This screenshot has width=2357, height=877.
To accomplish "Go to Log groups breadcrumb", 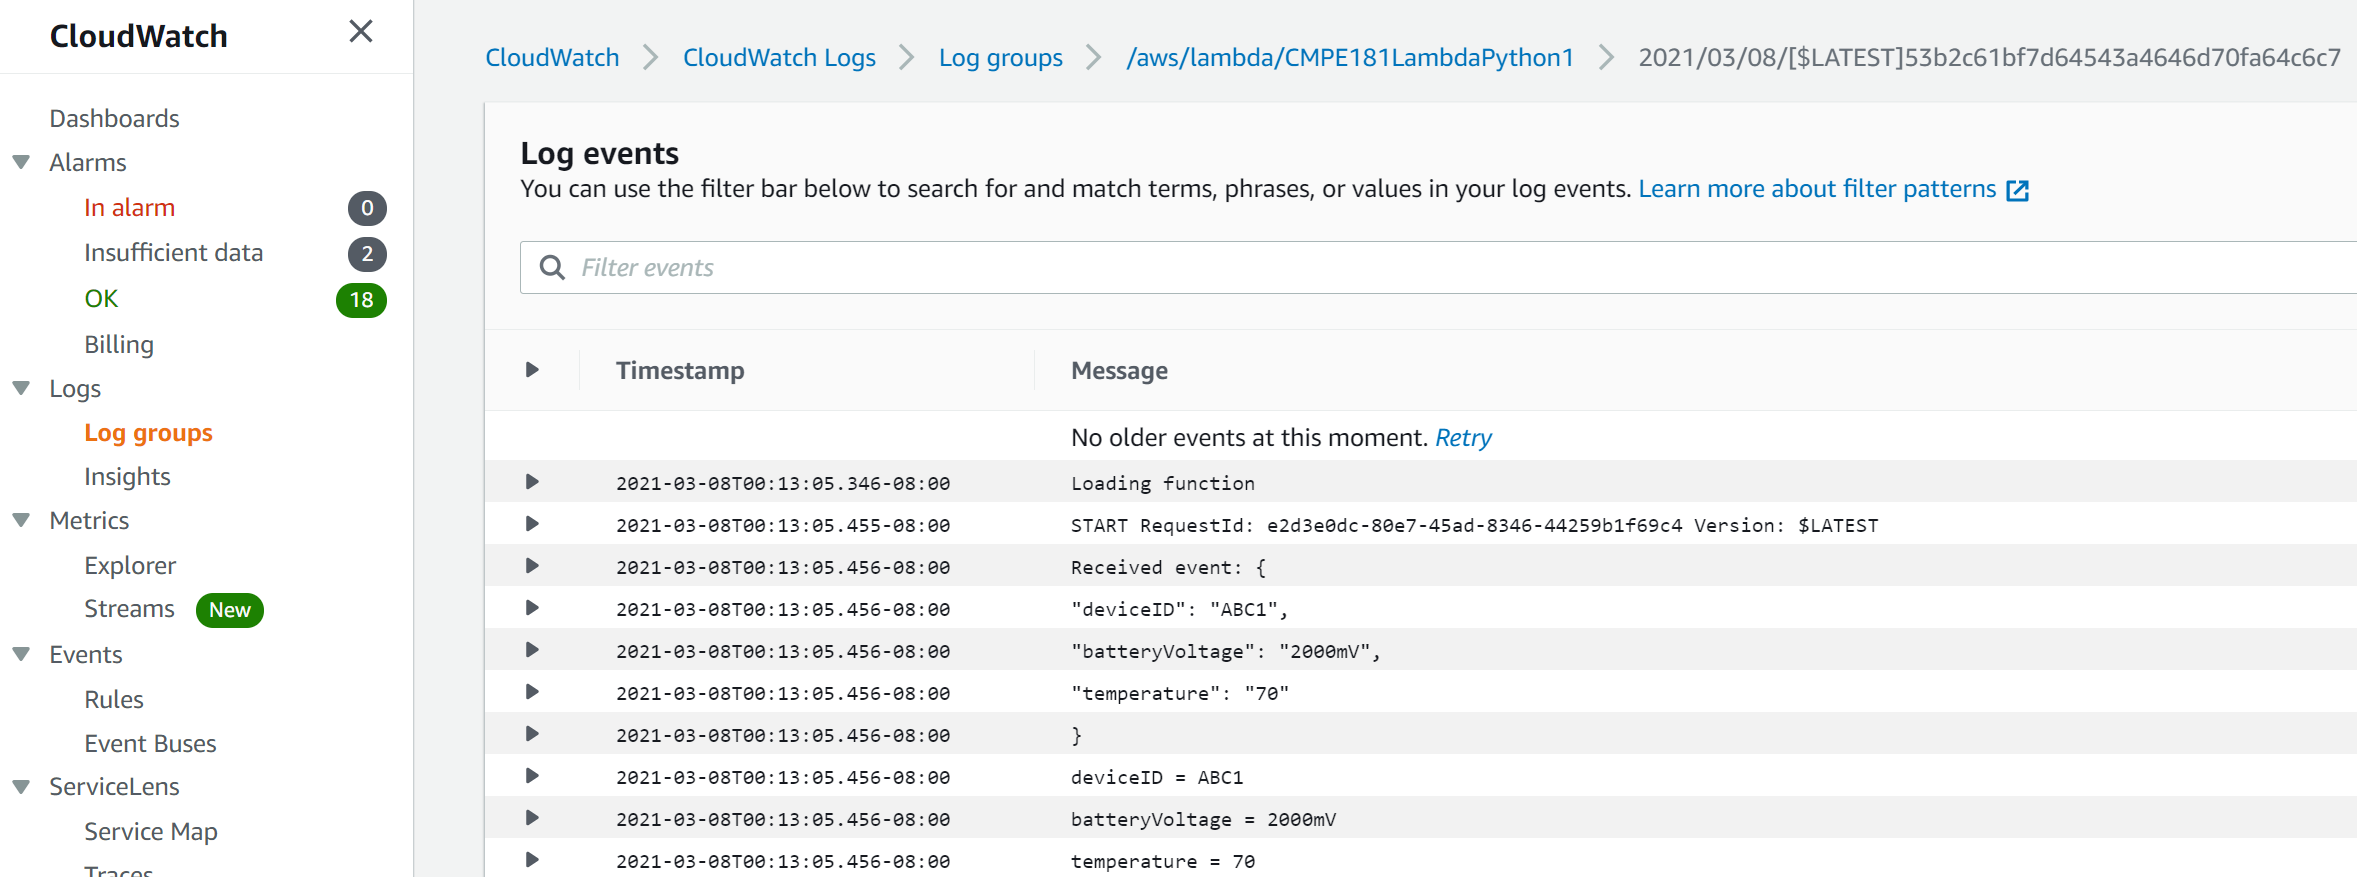I will pos(1000,58).
